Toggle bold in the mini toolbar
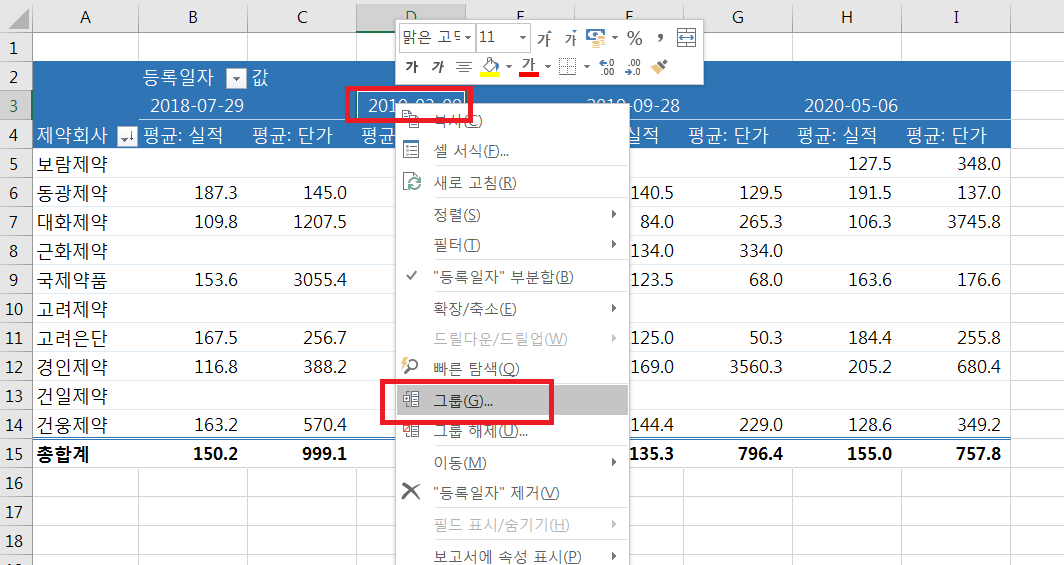The width and height of the screenshot is (1064, 565). click(411, 67)
